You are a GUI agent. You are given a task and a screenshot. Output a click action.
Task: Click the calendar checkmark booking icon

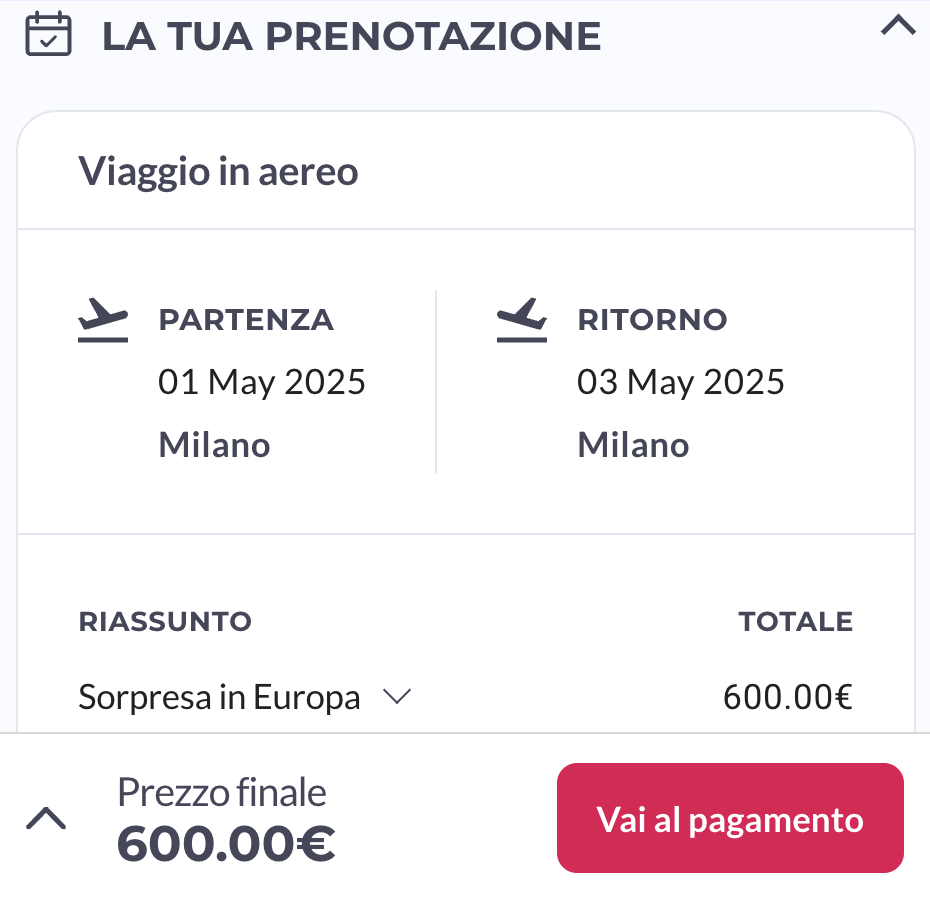[x=49, y=34]
